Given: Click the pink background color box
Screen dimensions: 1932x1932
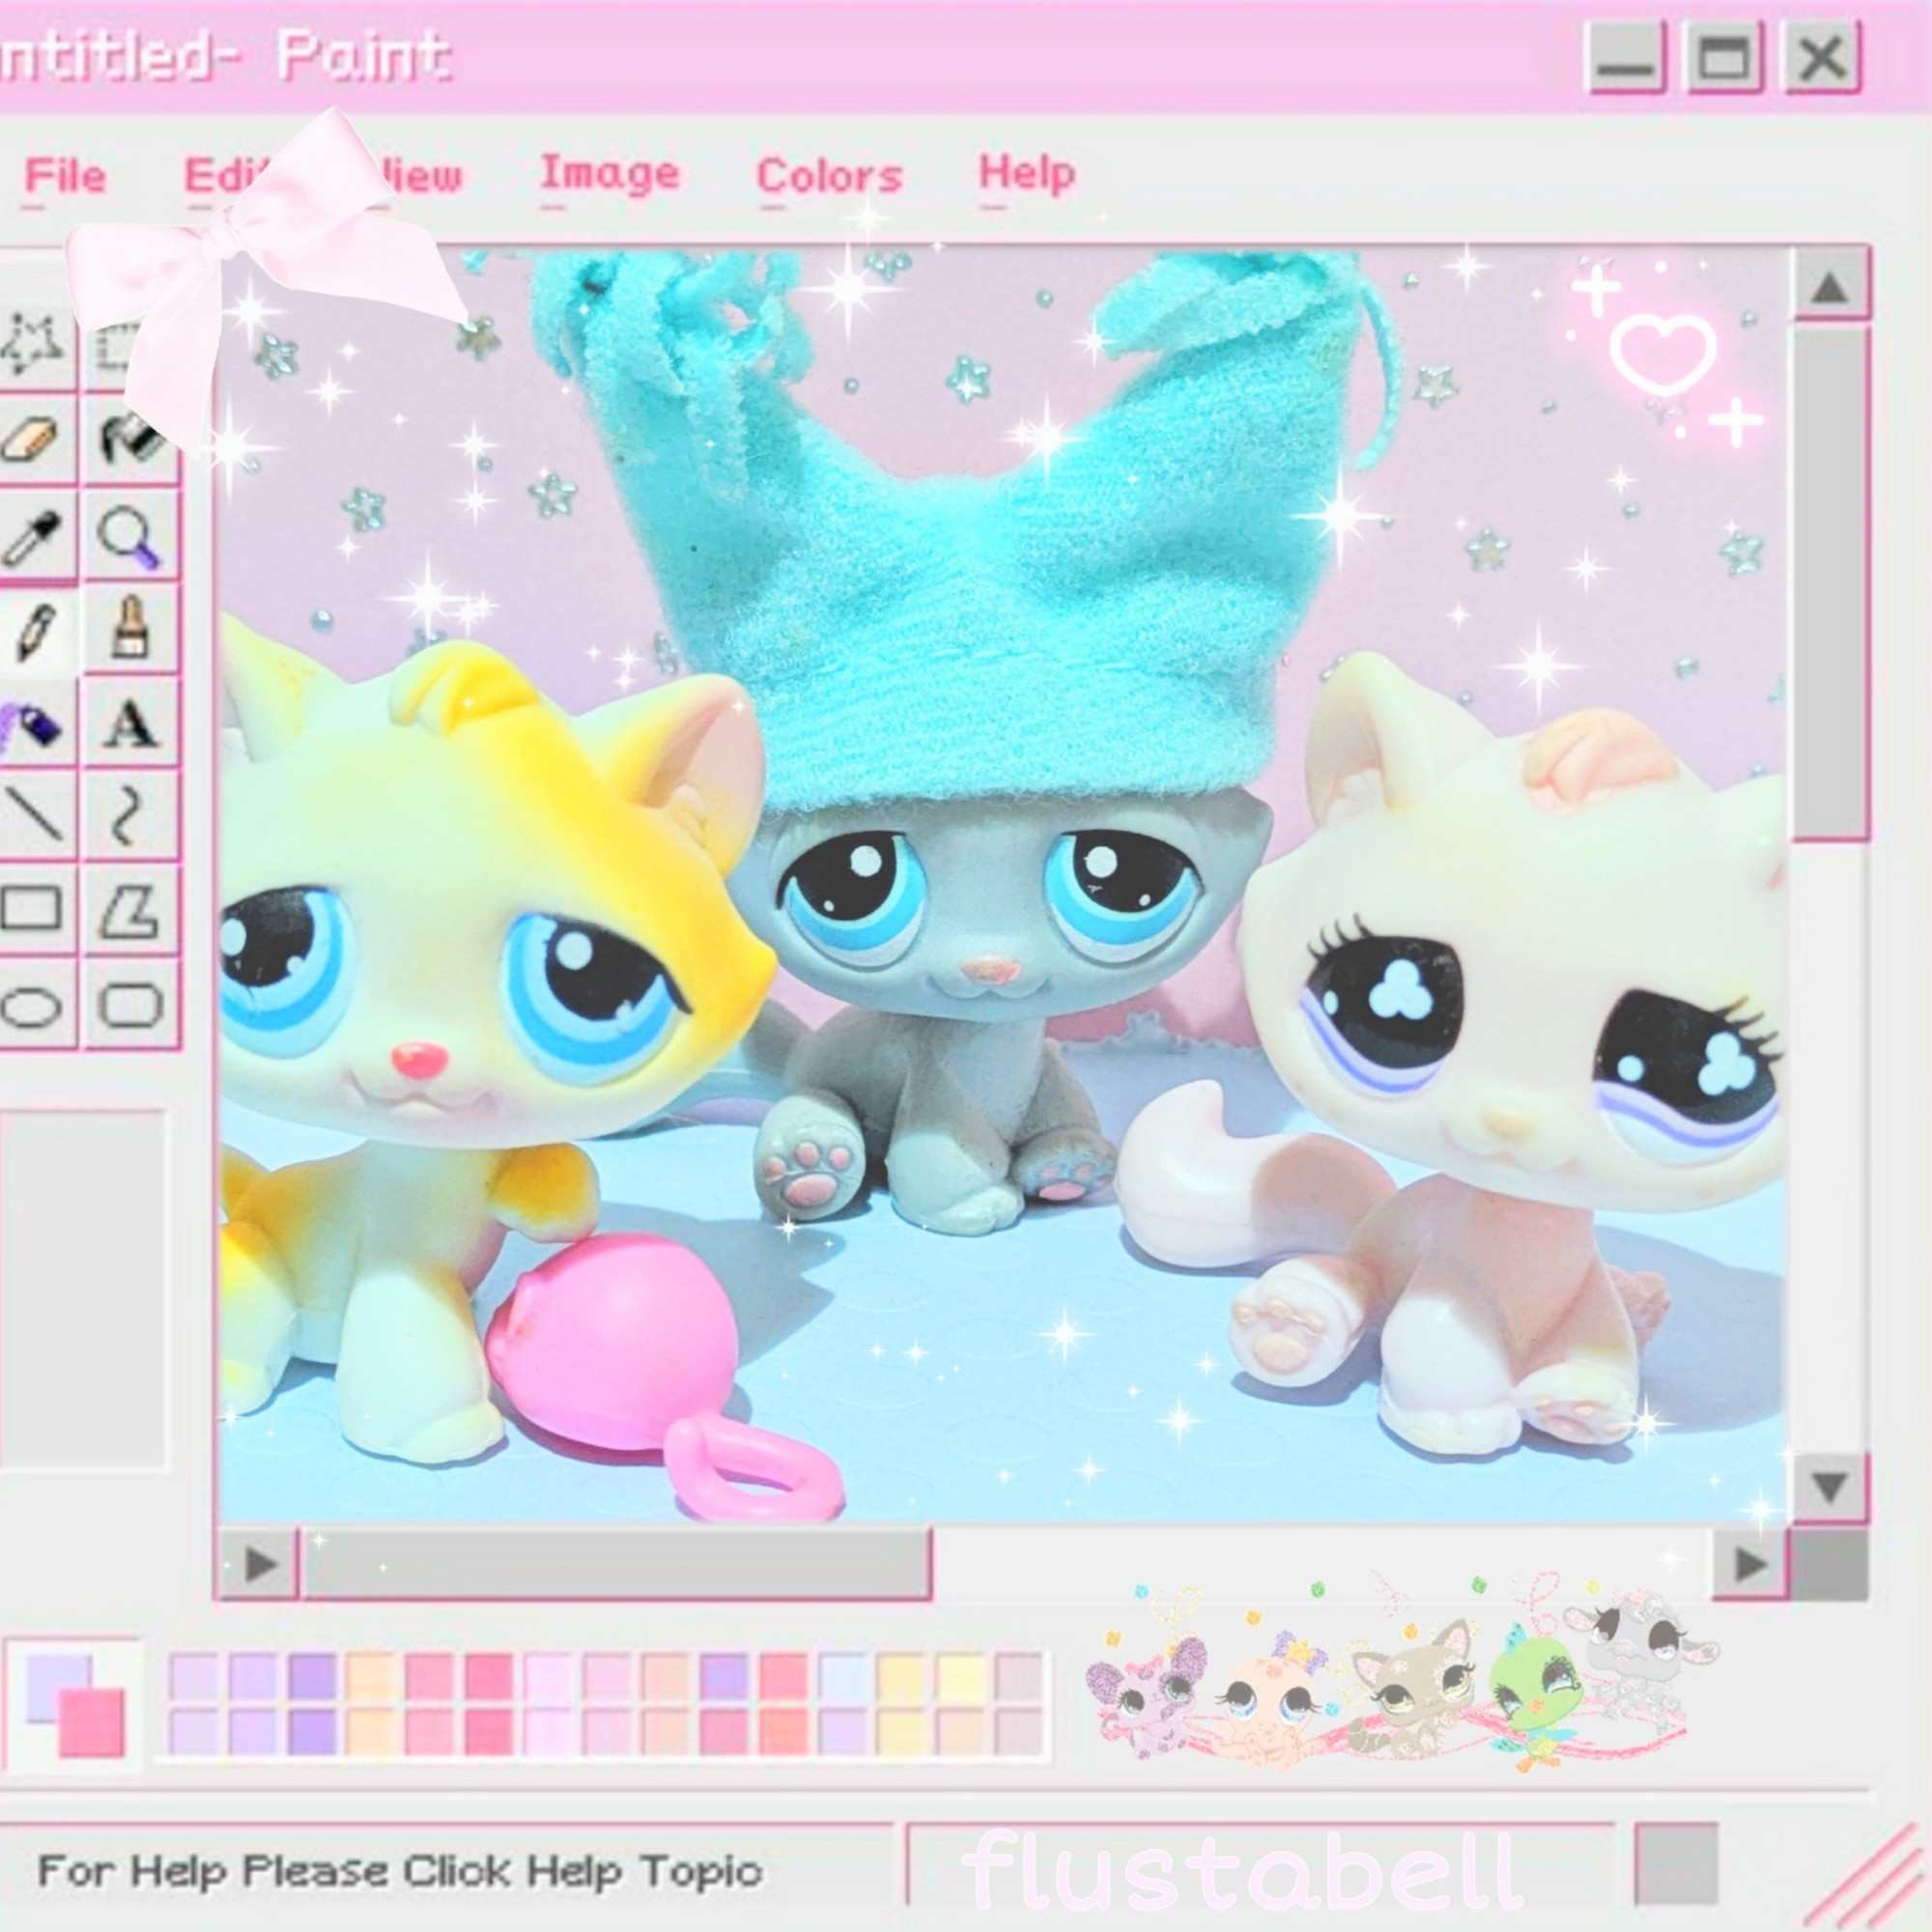Looking at the screenshot, I should pos(94,1724).
